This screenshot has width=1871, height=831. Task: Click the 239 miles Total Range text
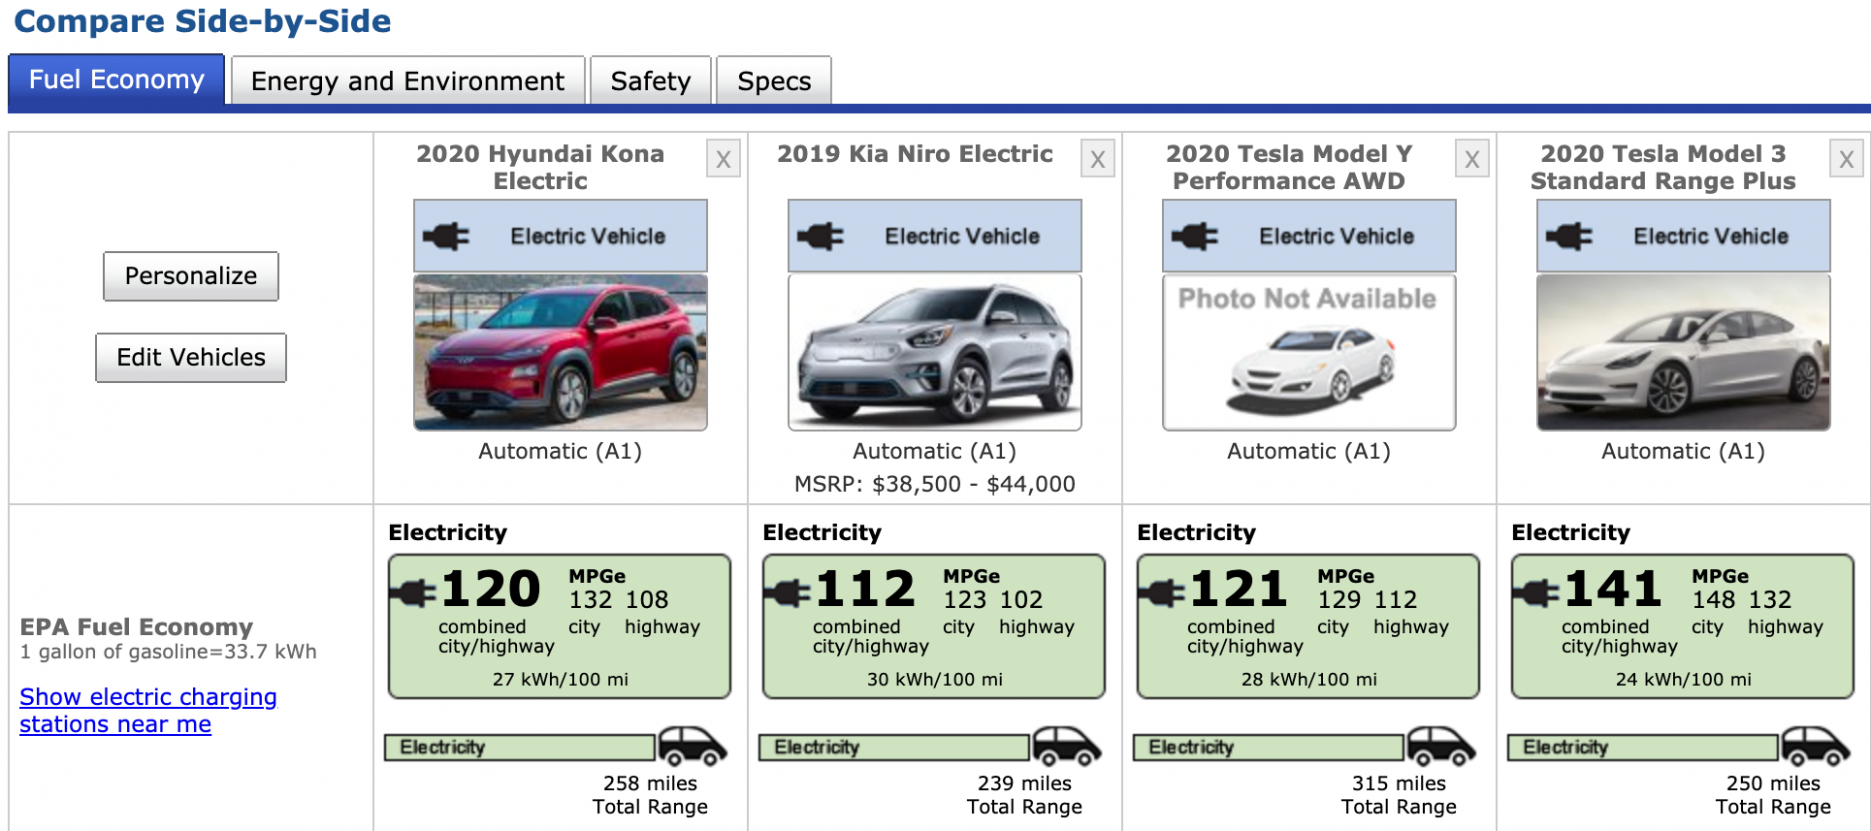(1024, 795)
